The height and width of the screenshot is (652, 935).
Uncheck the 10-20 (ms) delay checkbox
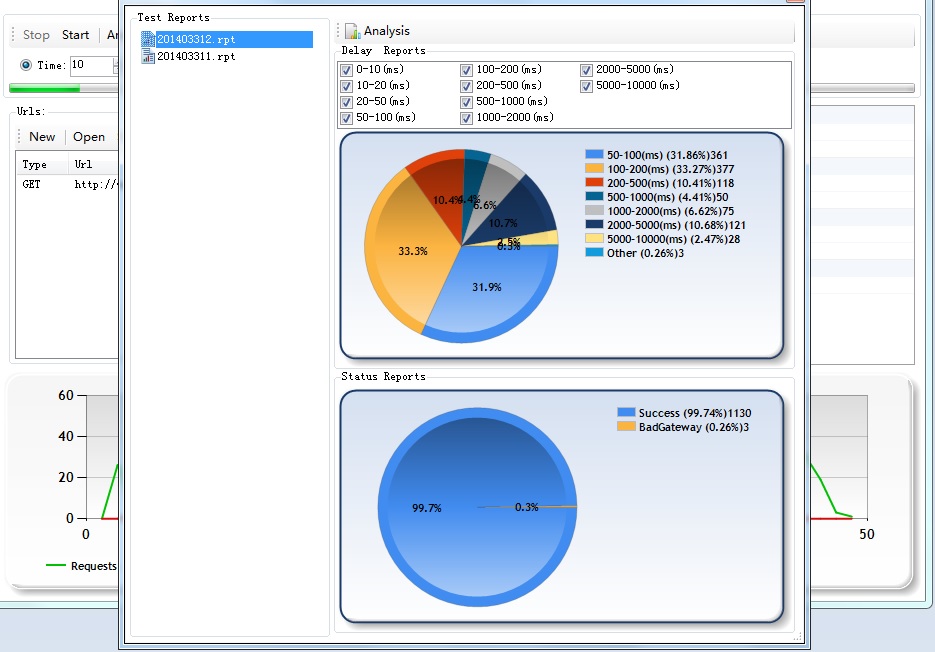click(346, 86)
